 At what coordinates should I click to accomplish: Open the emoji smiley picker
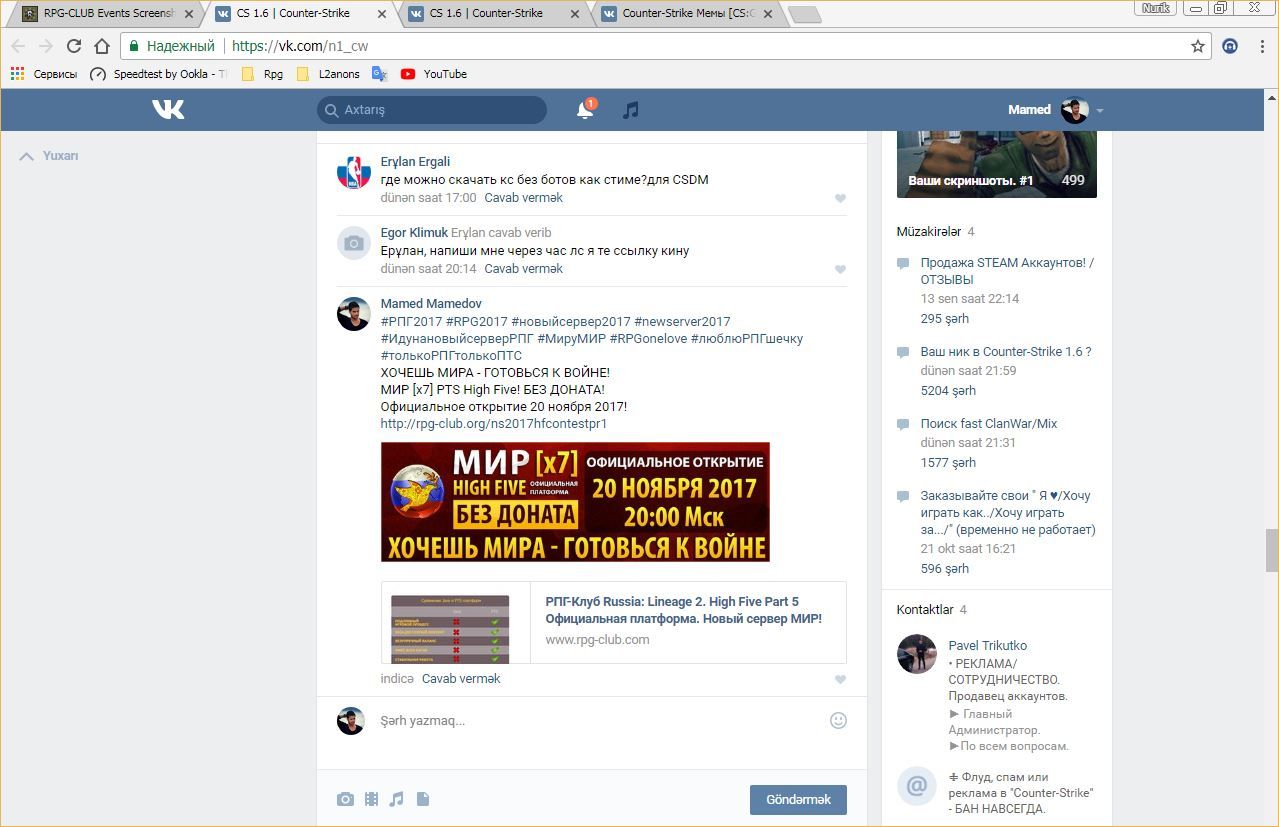[x=838, y=720]
